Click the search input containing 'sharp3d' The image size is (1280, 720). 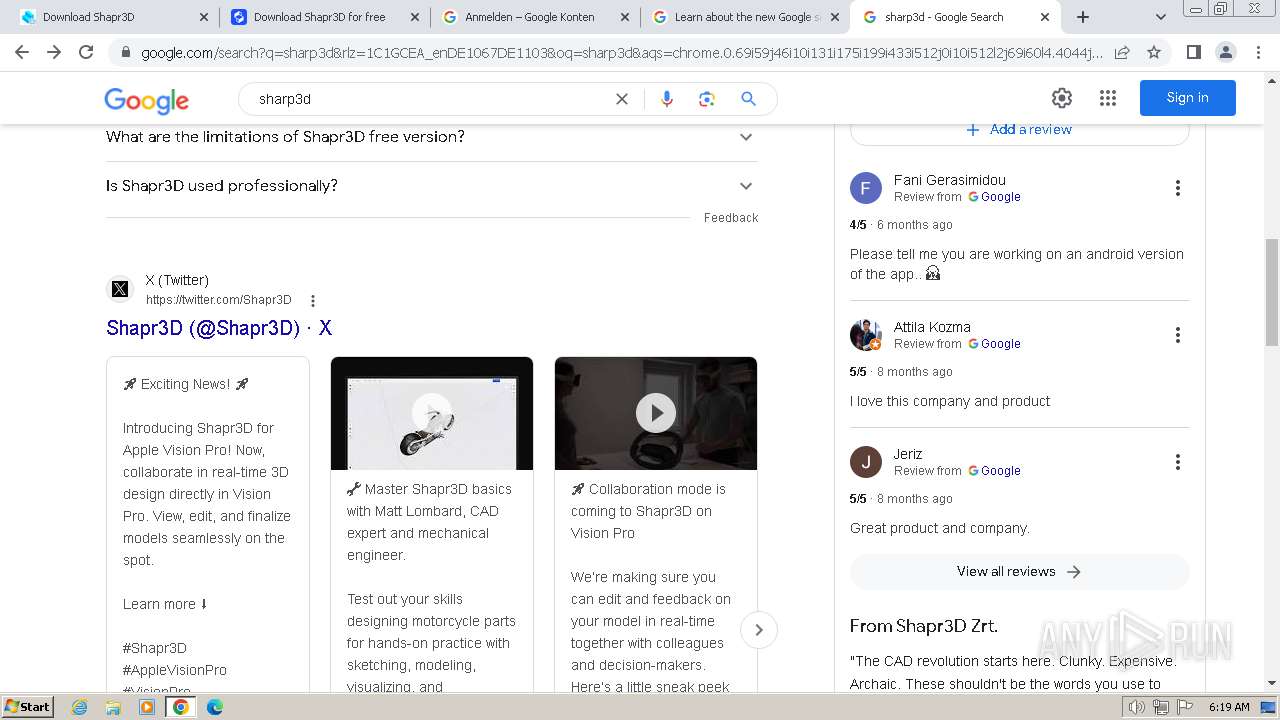tap(430, 99)
